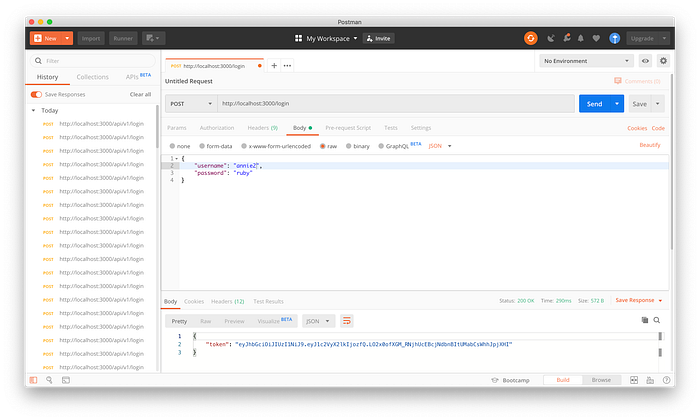Open the user avatar menu
This screenshot has width=700, height=420.
[x=615, y=38]
